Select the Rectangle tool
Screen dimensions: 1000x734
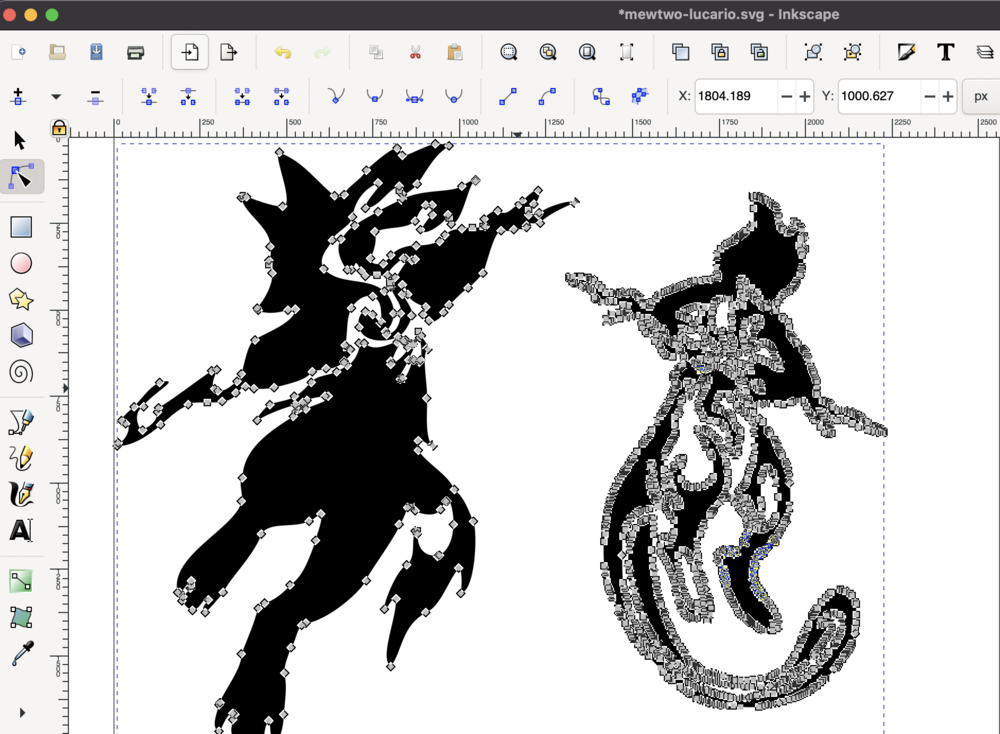pyautogui.click(x=21, y=227)
